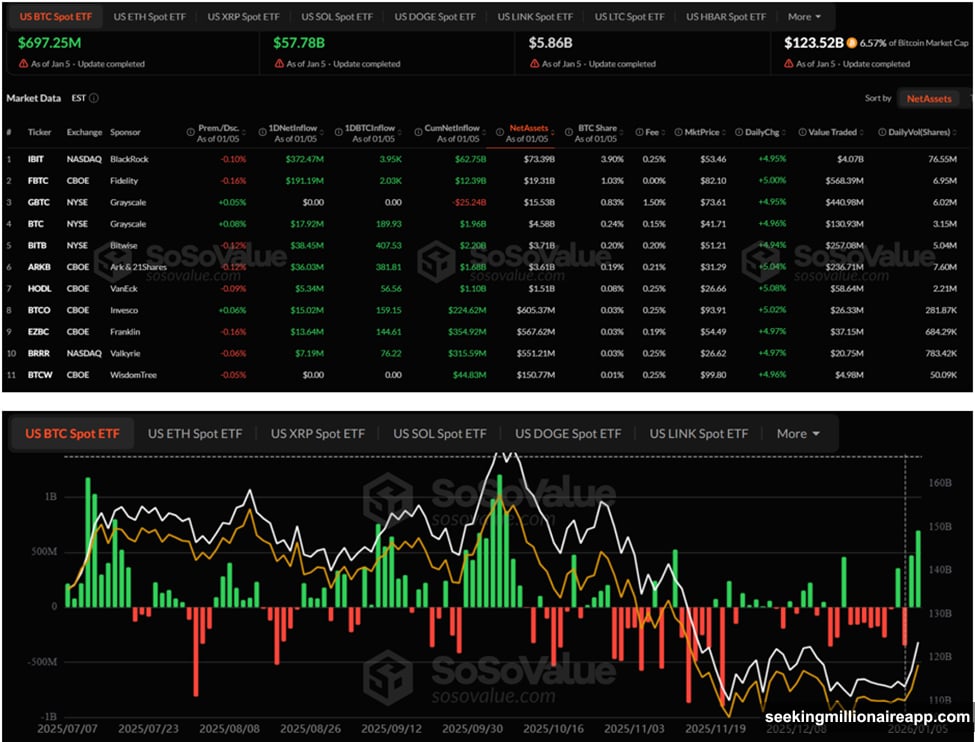Switch to the US ETH Spot ETF tab
975x742 pixels.
click(x=149, y=16)
